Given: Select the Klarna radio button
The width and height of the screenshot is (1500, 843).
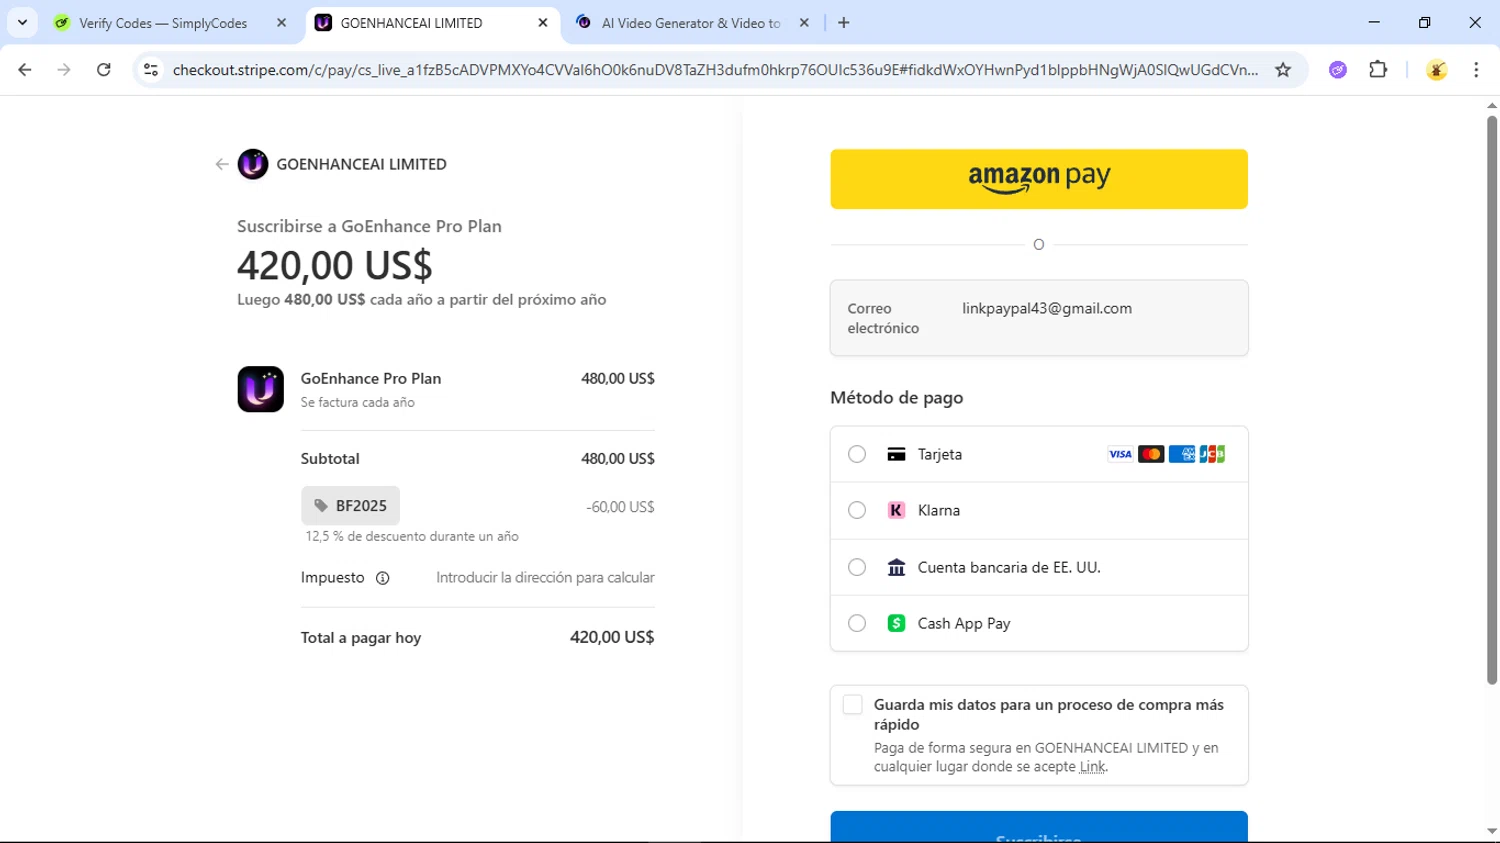Looking at the screenshot, I should click(857, 510).
